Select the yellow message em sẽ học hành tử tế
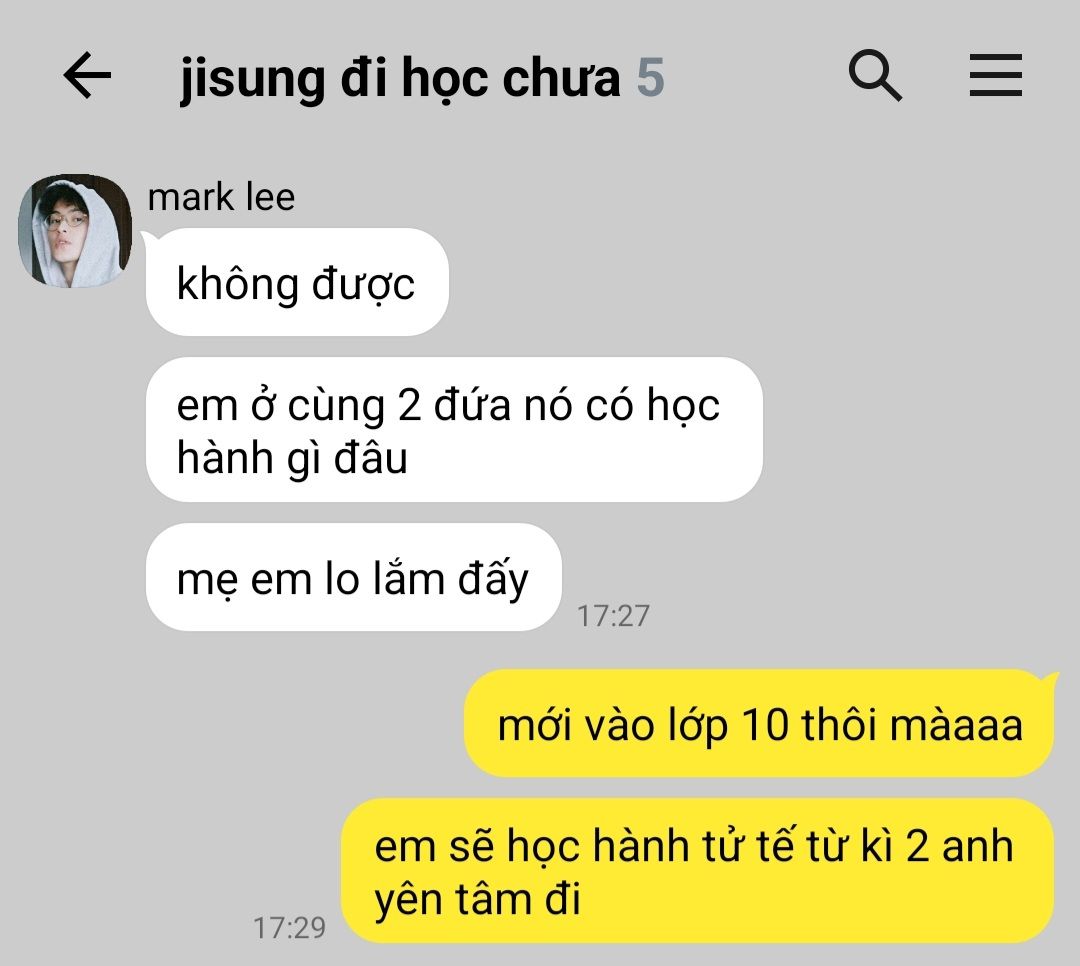This screenshot has height=966, width=1080. 698,871
